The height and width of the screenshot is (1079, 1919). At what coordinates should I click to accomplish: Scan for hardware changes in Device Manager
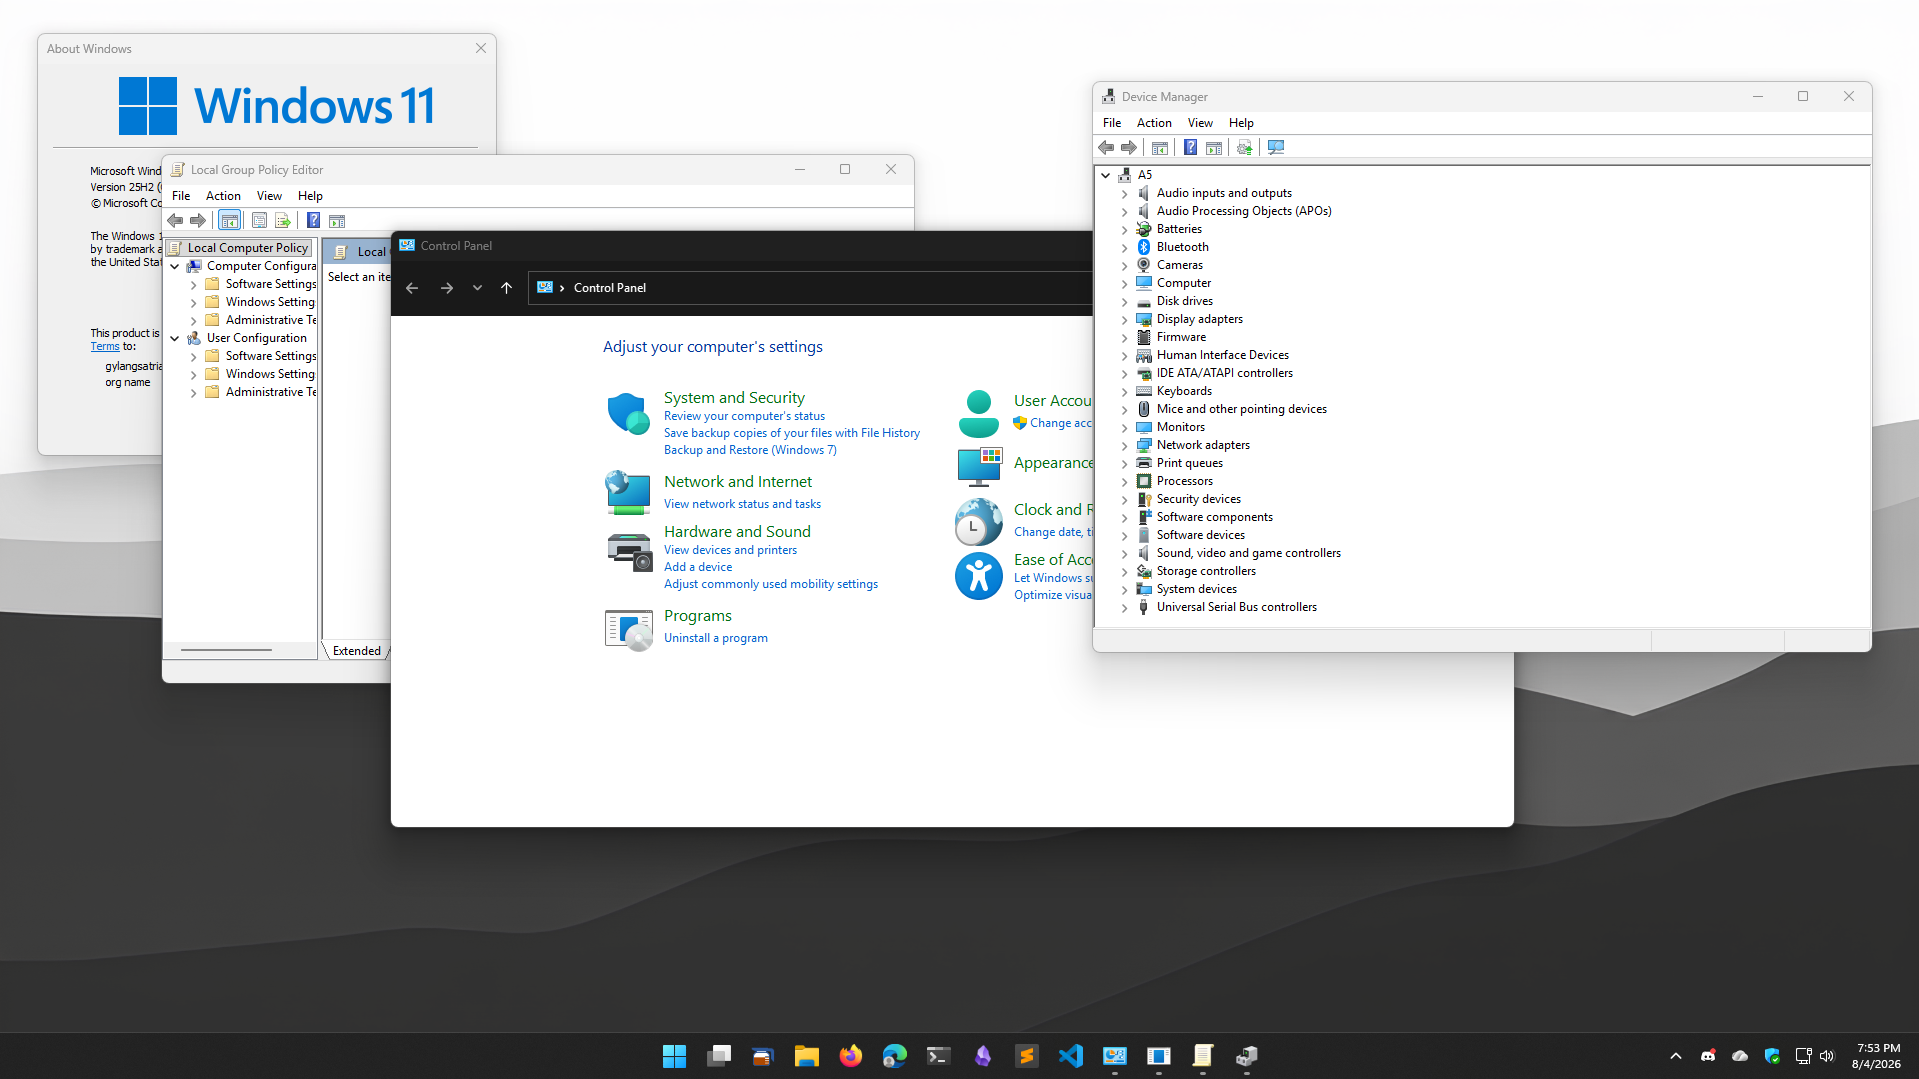(1276, 147)
